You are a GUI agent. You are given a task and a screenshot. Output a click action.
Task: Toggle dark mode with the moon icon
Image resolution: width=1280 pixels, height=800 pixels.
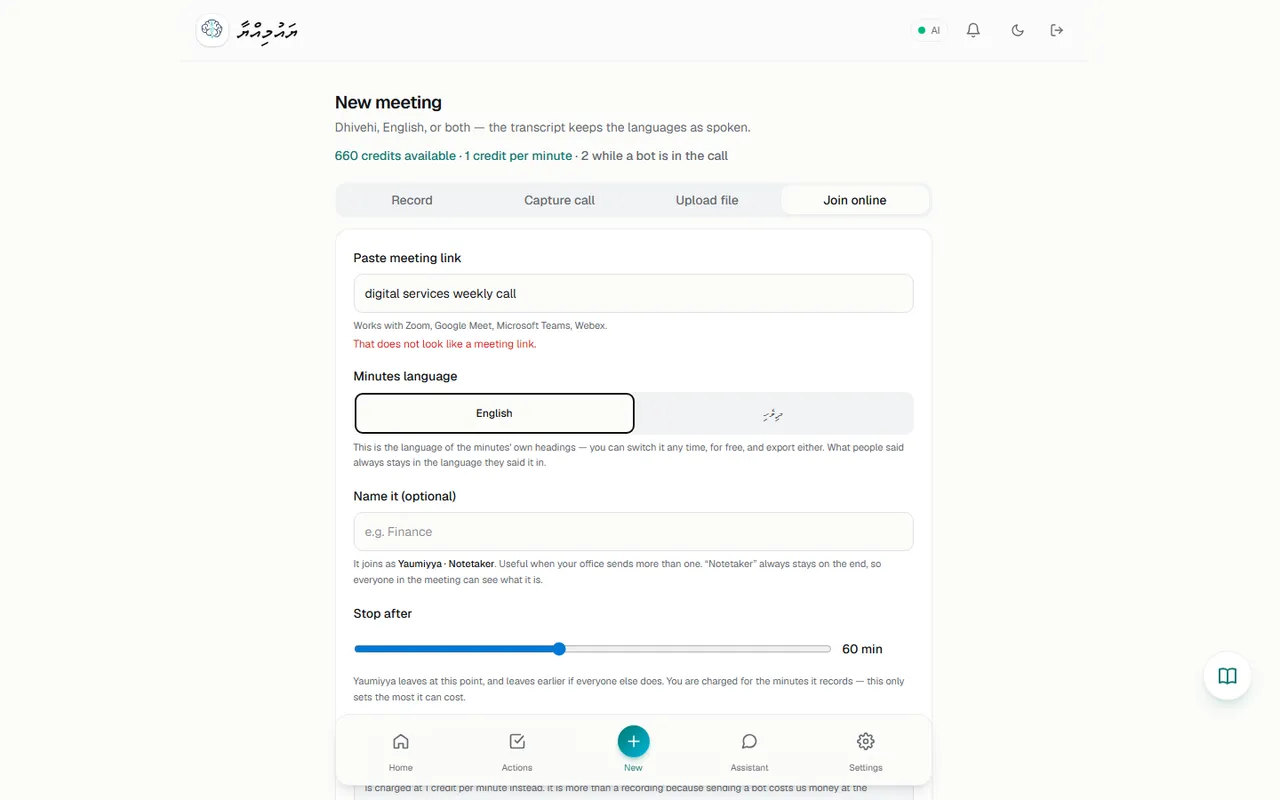[x=1017, y=30]
